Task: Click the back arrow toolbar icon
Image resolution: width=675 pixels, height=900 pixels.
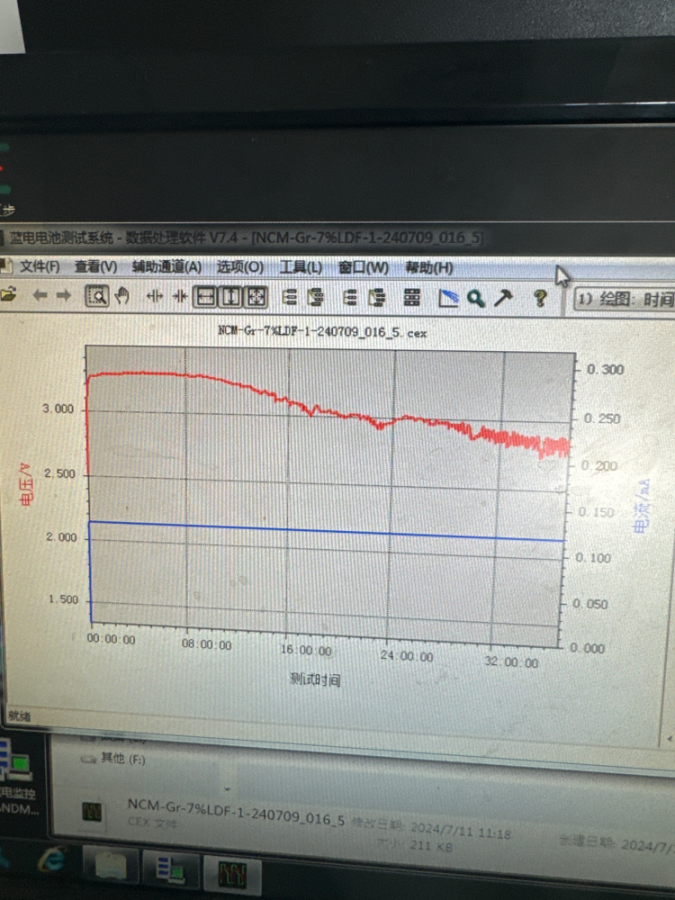Action: [x=40, y=295]
